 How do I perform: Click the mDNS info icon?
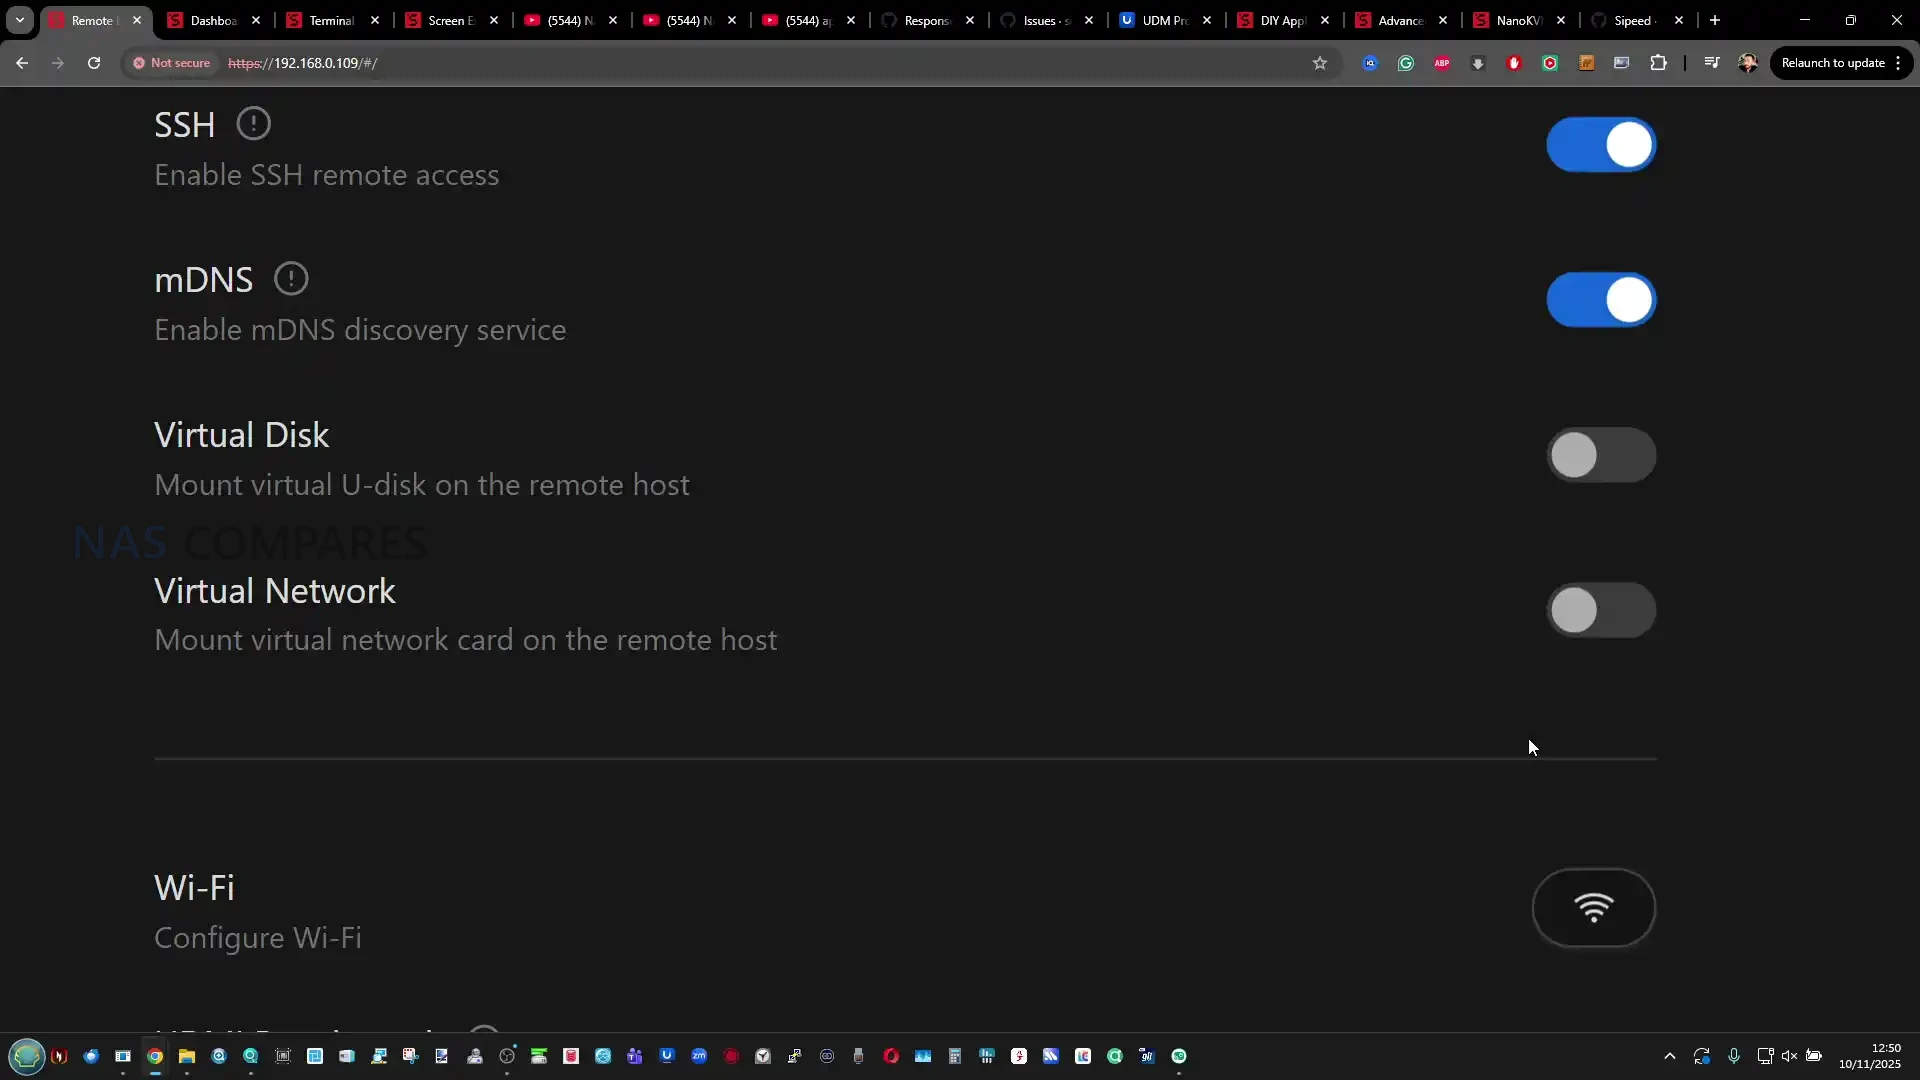pyautogui.click(x=291, y=279)
